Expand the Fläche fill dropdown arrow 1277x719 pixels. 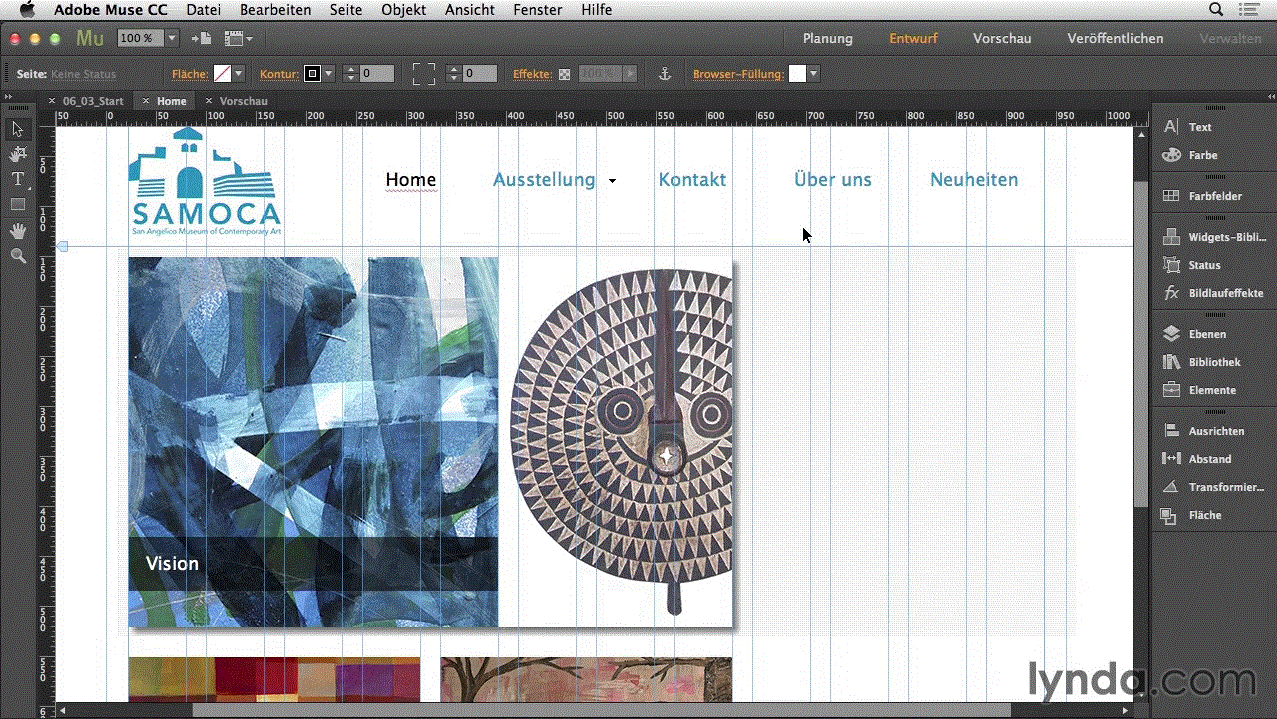[239, 74]
